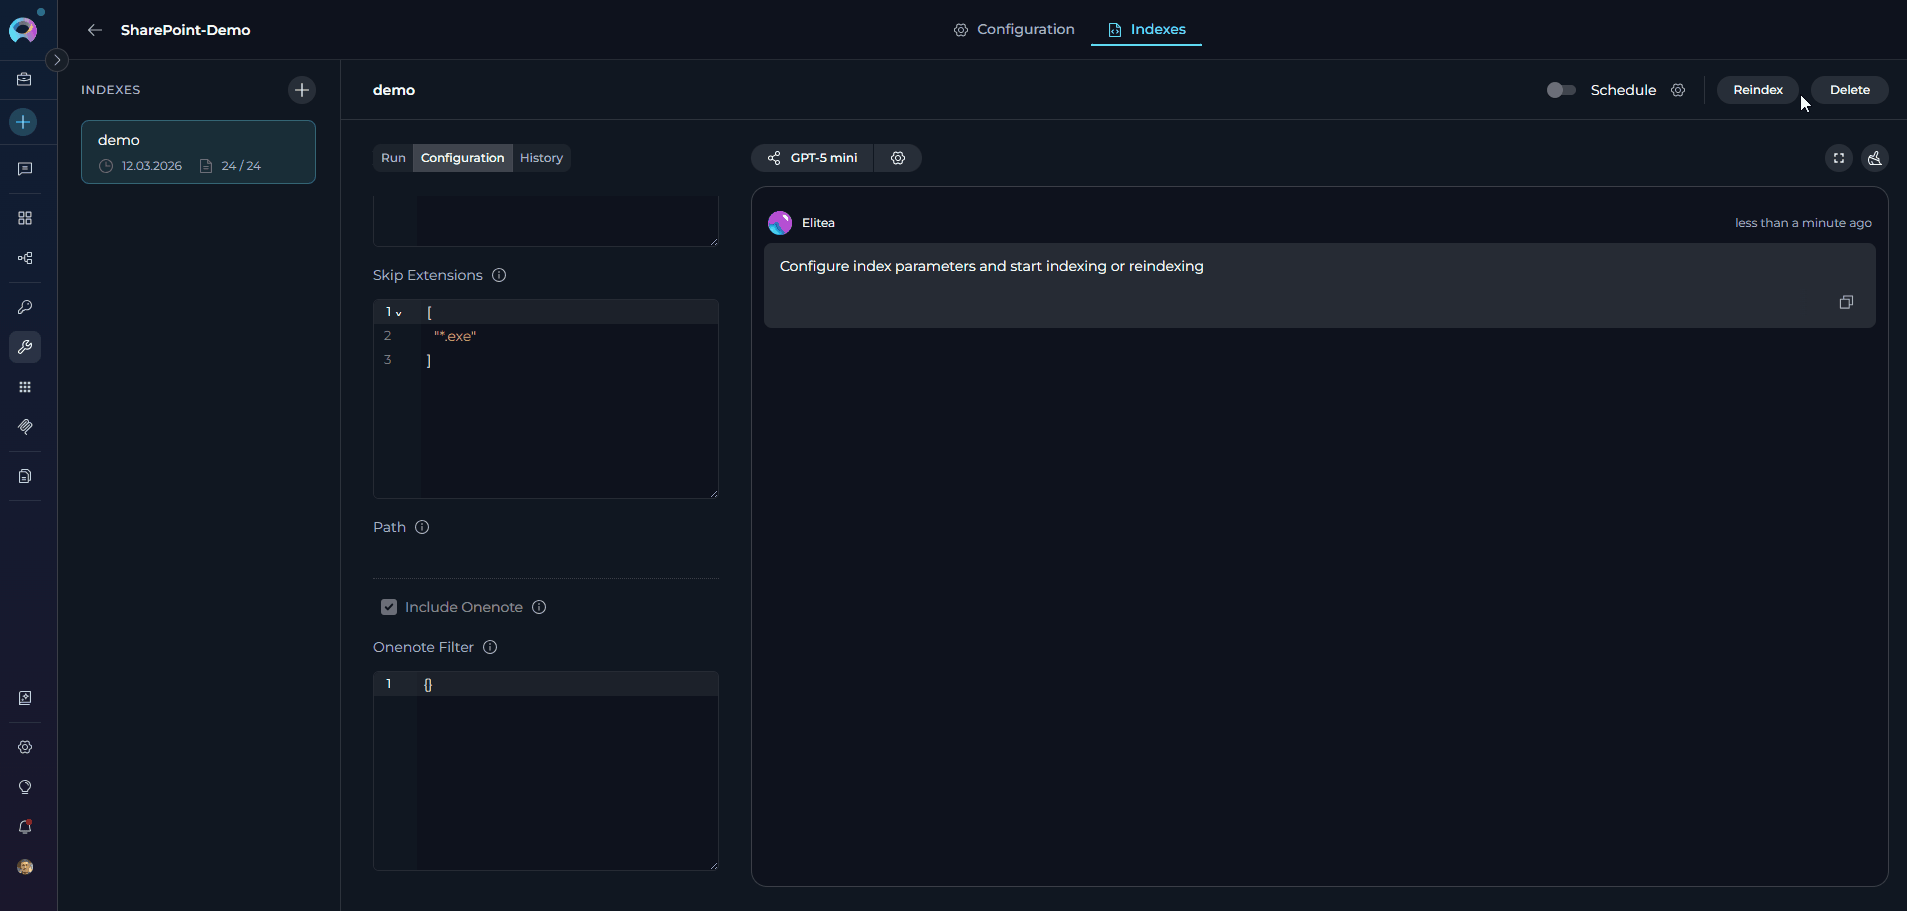Show the Onenote Filter info tooltip
Screen dimensions: 1907x911
point(490,647)
